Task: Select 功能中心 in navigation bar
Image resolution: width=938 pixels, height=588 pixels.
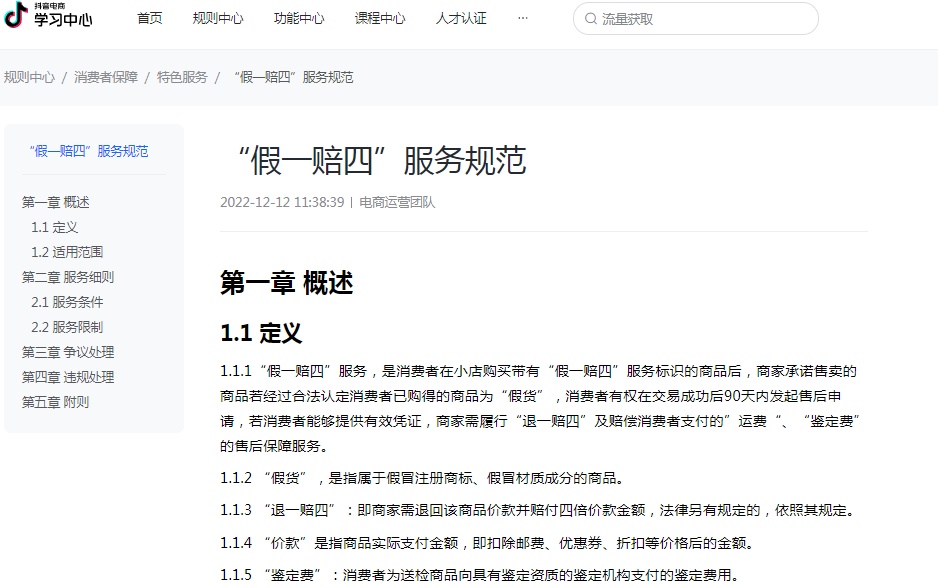Action: pyautogui.click(x=299, y=19)
